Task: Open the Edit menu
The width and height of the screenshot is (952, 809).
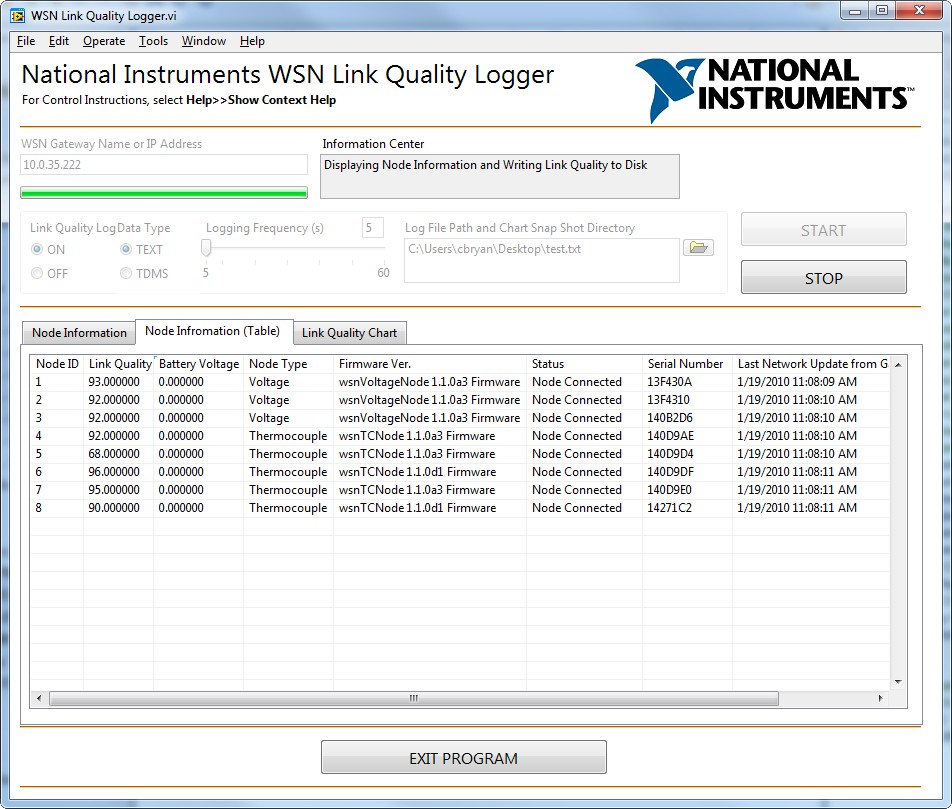Action: click(x=59, y=41)
